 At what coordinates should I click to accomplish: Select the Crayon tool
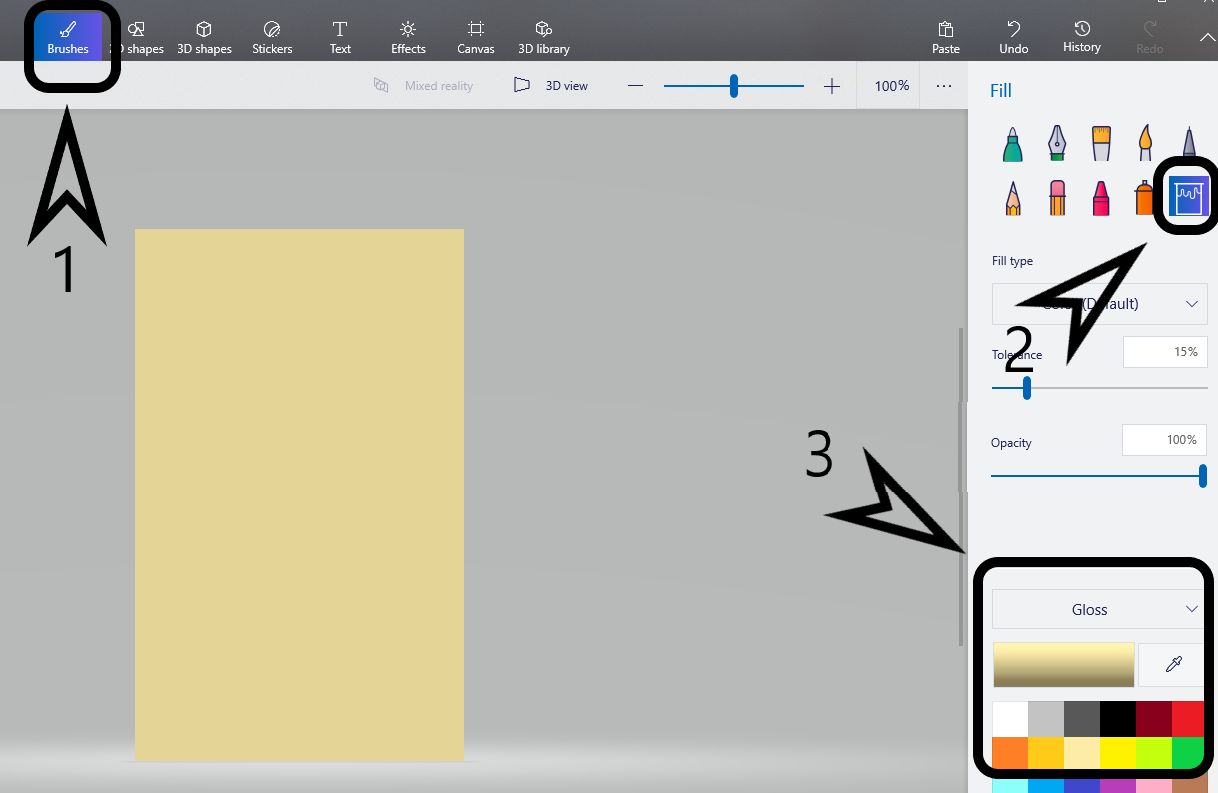pos(1101,197)
